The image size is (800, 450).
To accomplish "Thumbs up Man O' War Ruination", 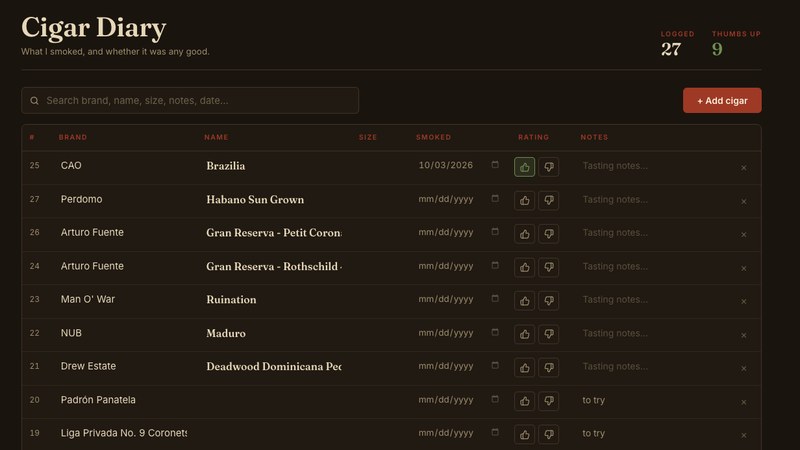I will [x=524, y=301].
